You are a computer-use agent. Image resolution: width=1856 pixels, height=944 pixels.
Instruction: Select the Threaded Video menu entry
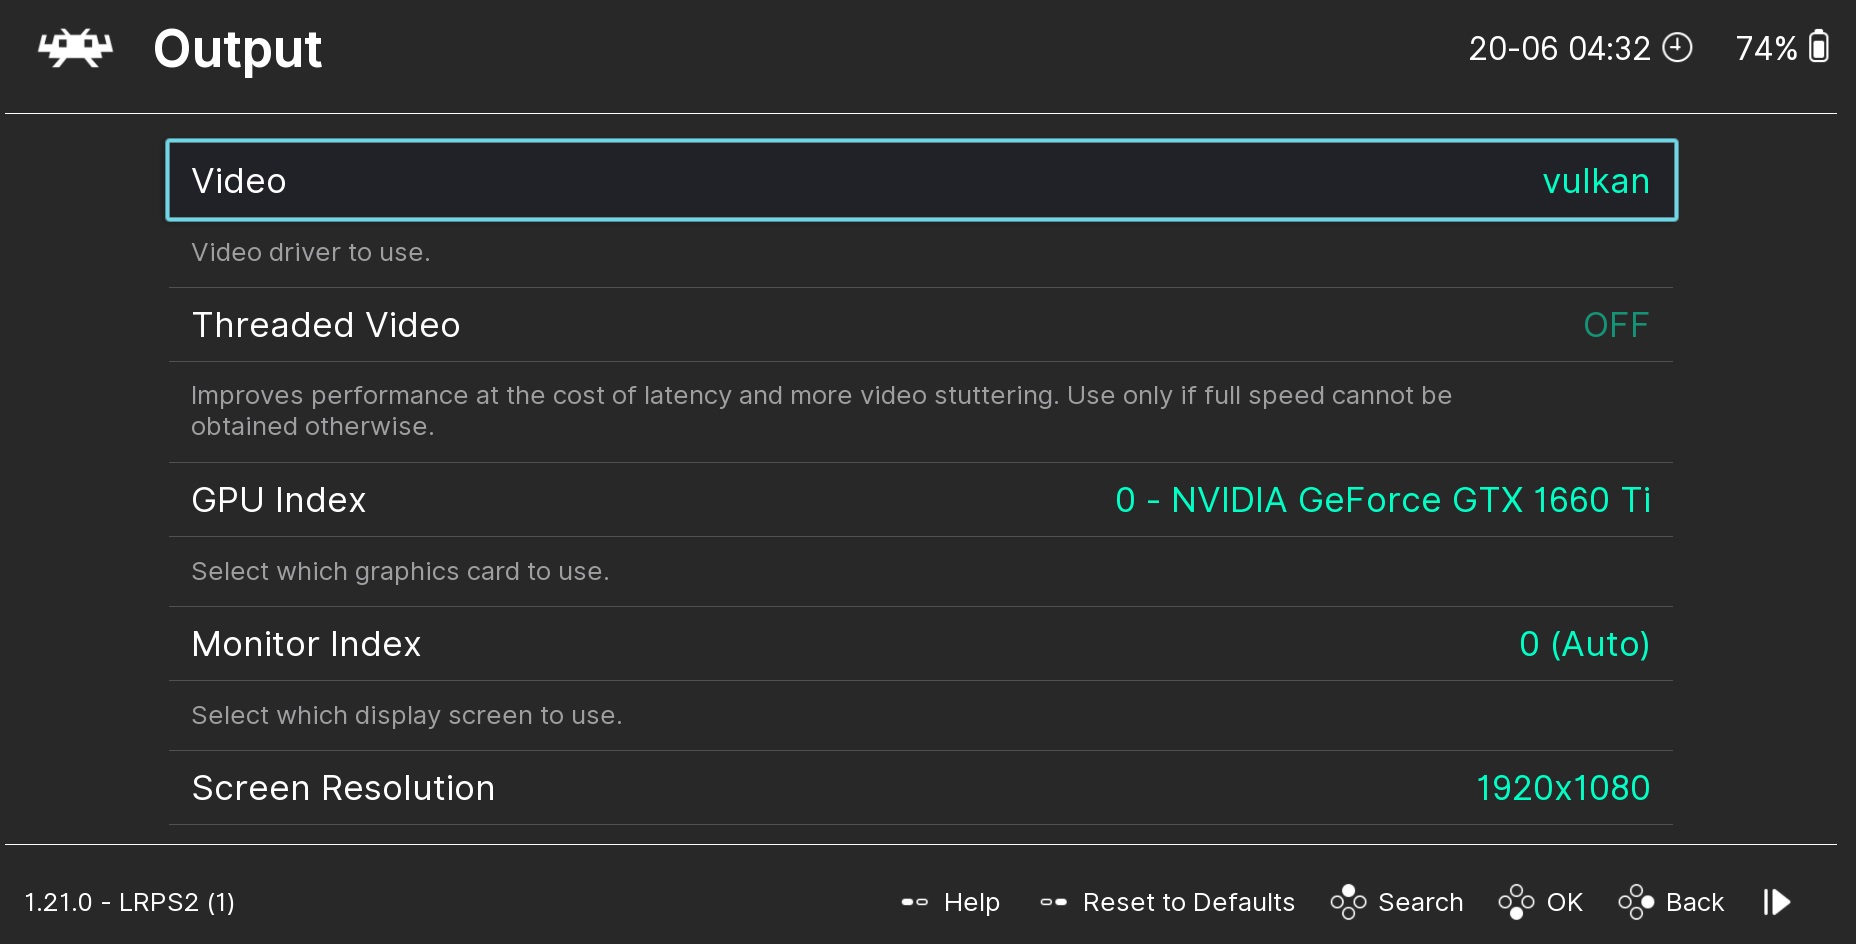click(921, 325)
